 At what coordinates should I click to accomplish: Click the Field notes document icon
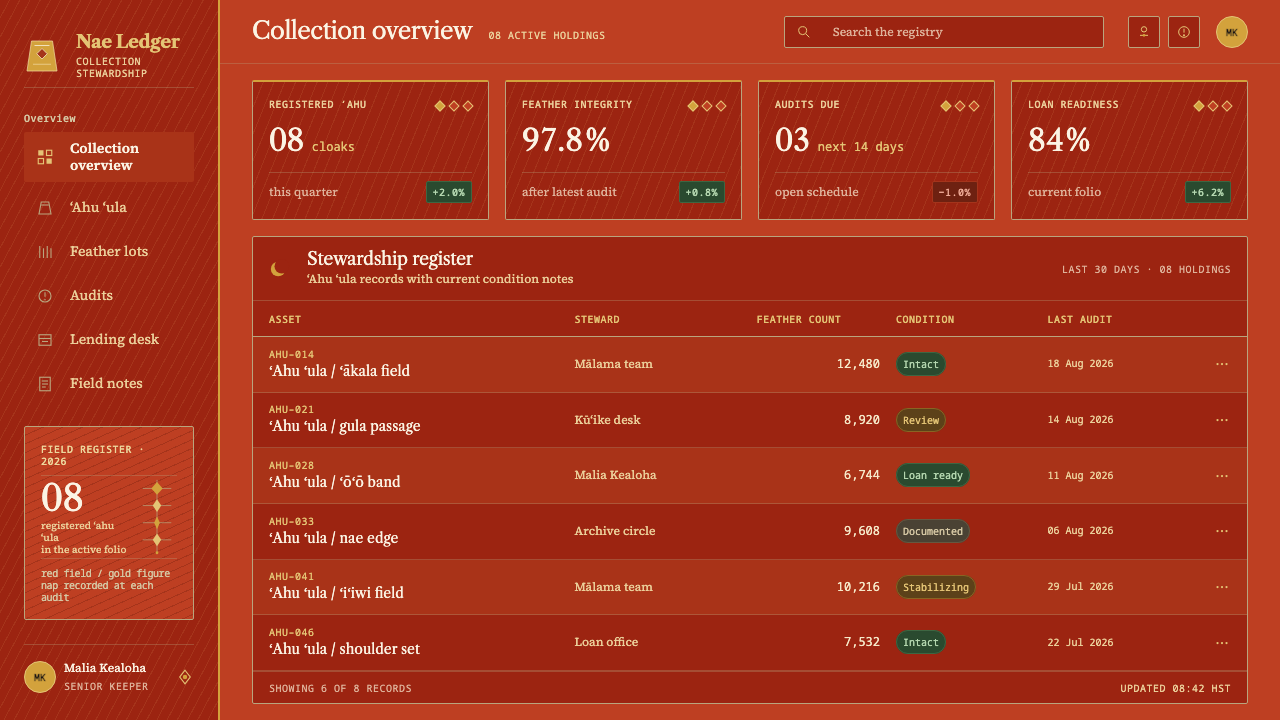click(x=45, y=384)
